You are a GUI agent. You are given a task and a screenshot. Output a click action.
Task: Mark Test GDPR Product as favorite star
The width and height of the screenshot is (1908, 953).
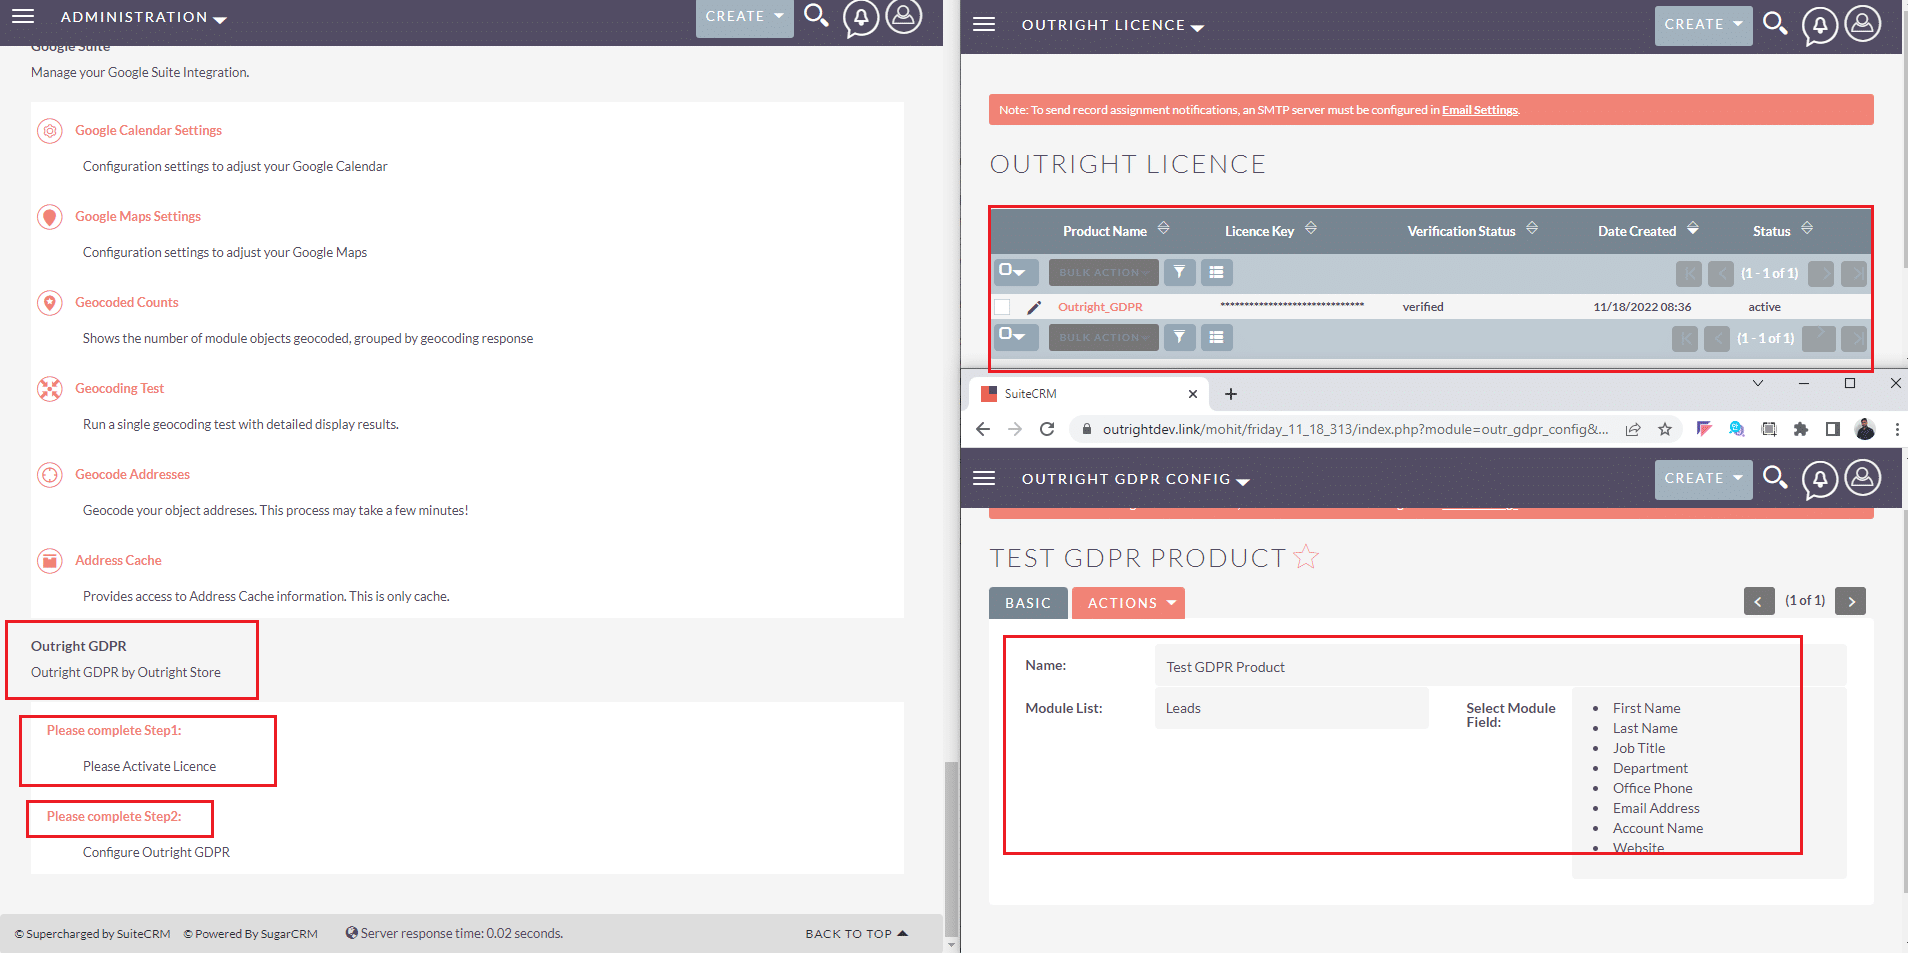coord(1306,556)
